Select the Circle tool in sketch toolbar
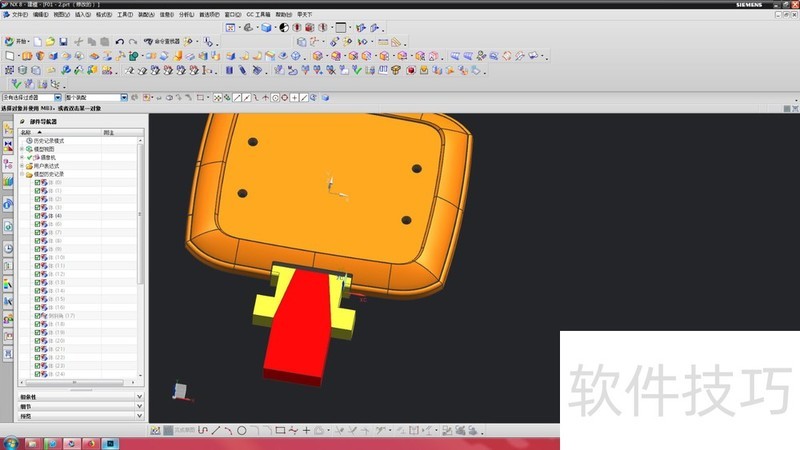The height and width of the screenshot is (450, 800). coord(242,431)
